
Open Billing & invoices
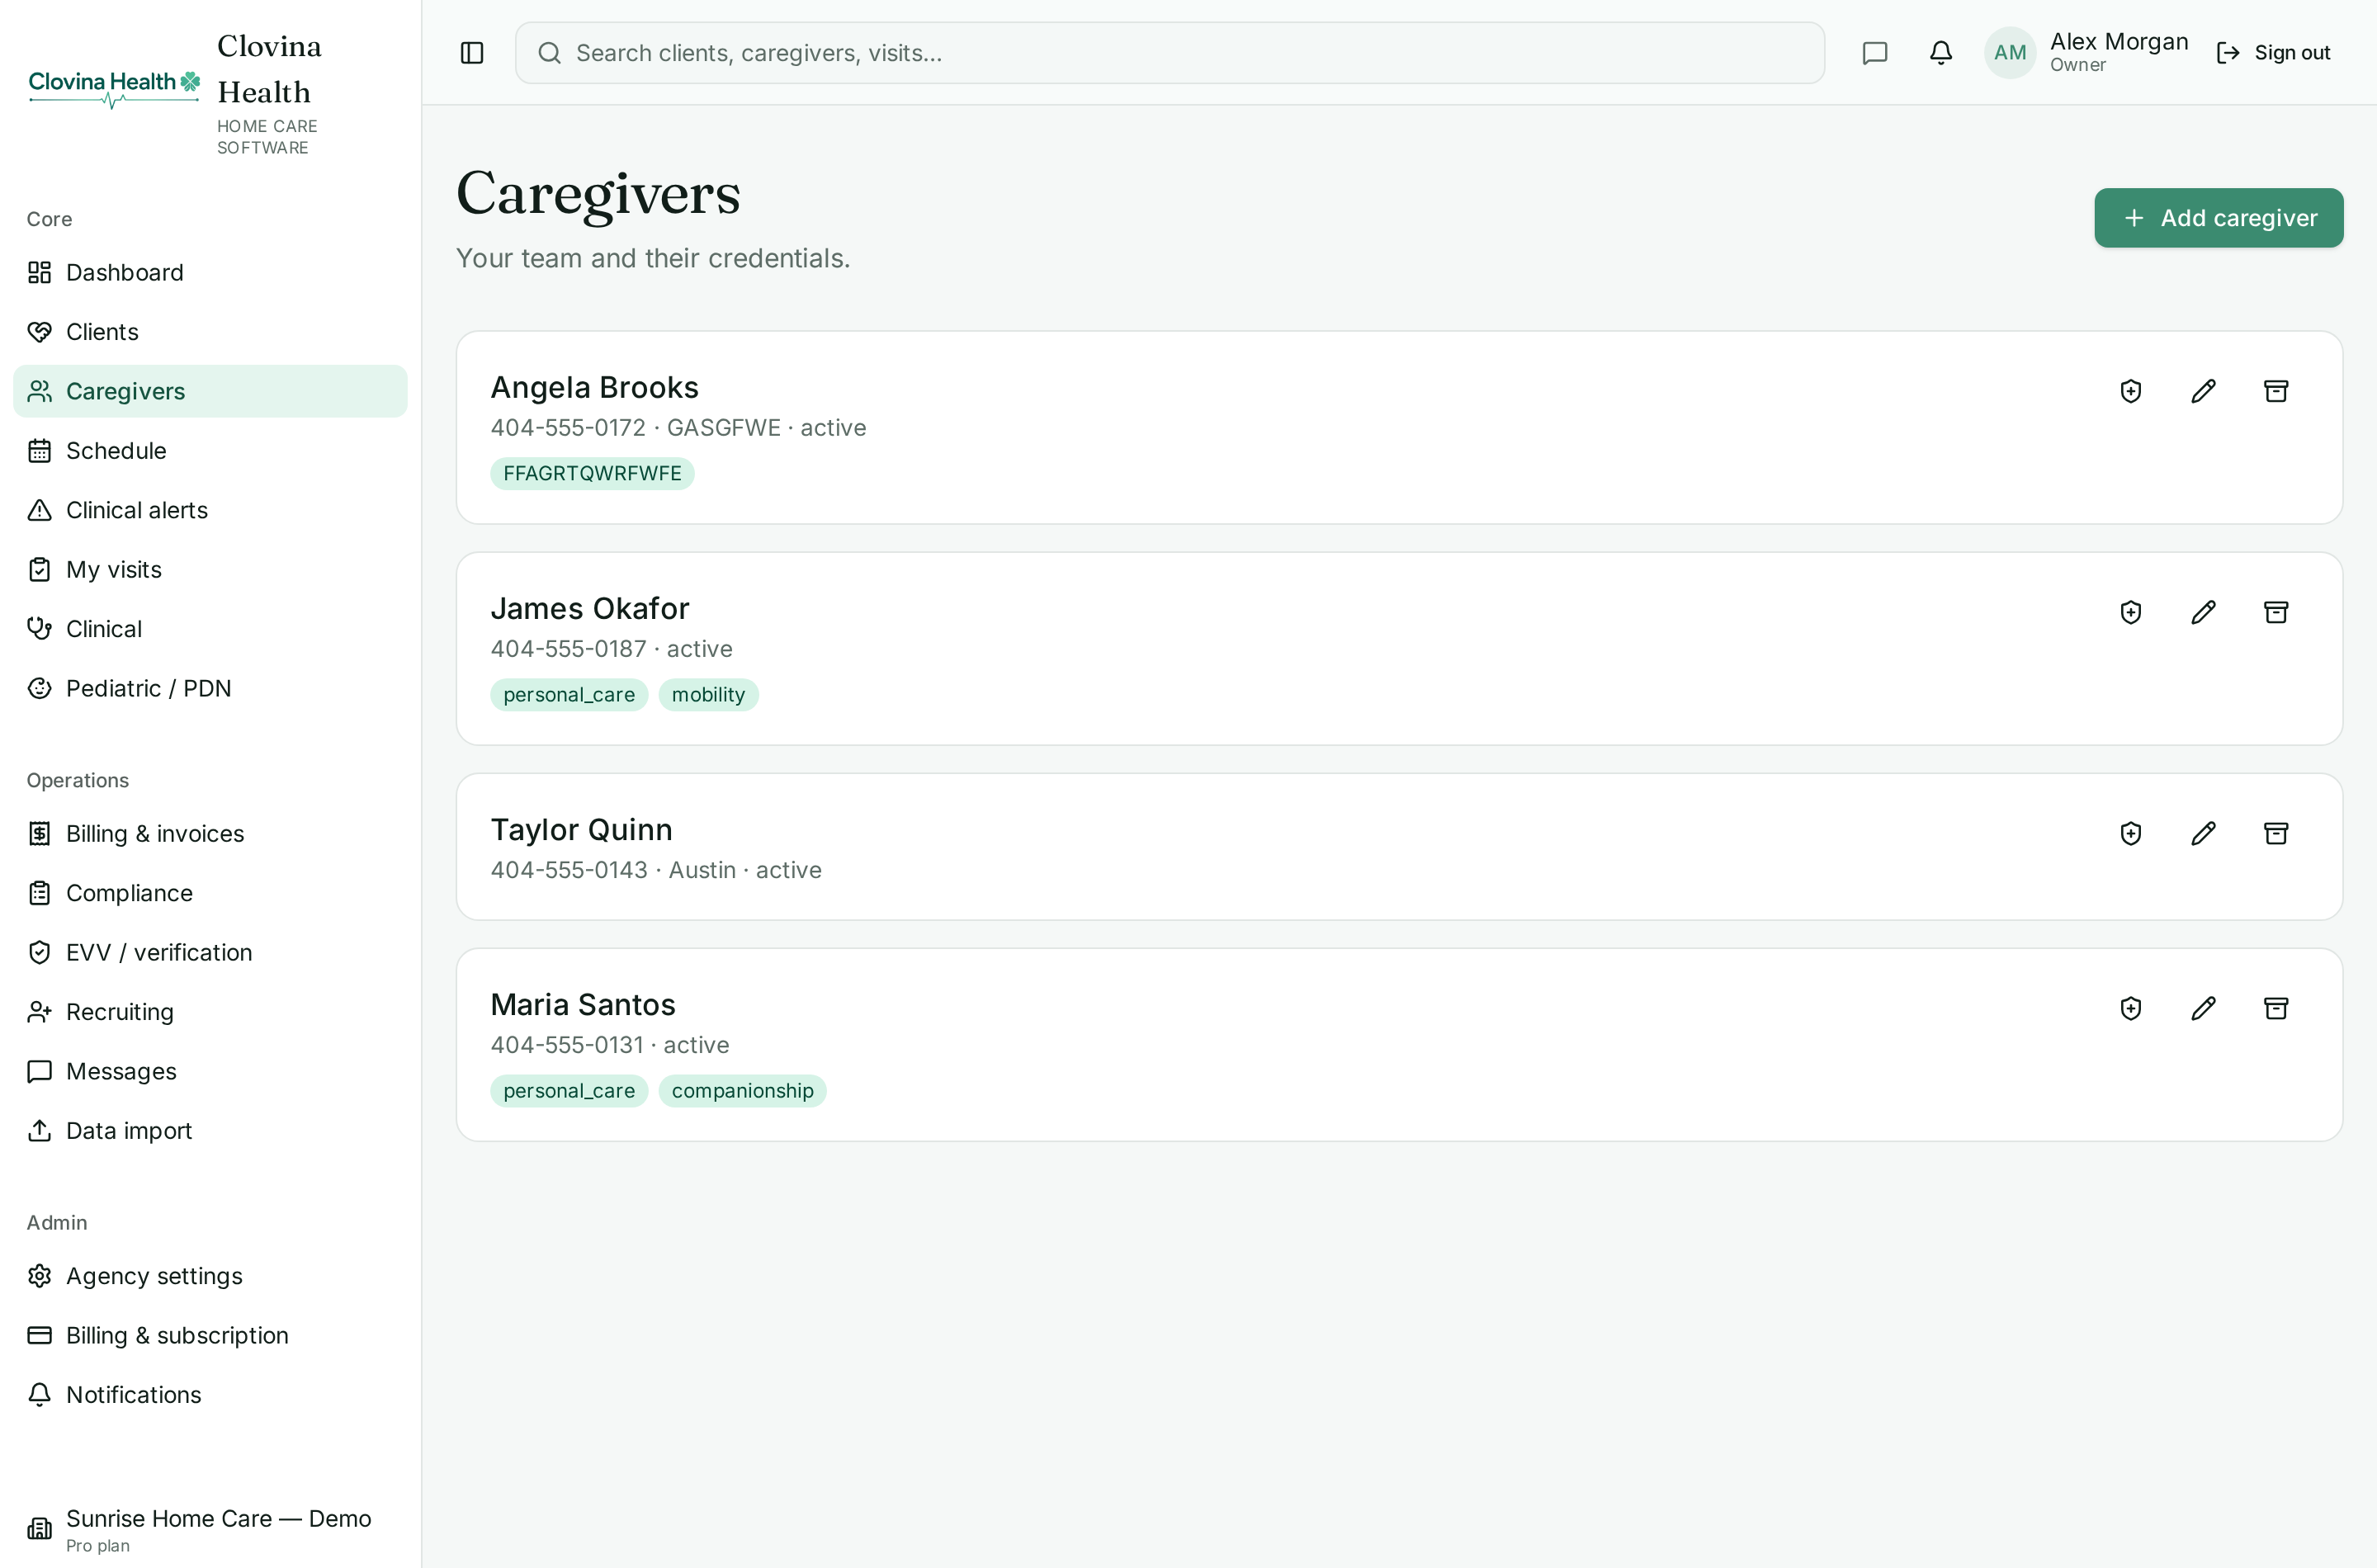coord(210,834)
